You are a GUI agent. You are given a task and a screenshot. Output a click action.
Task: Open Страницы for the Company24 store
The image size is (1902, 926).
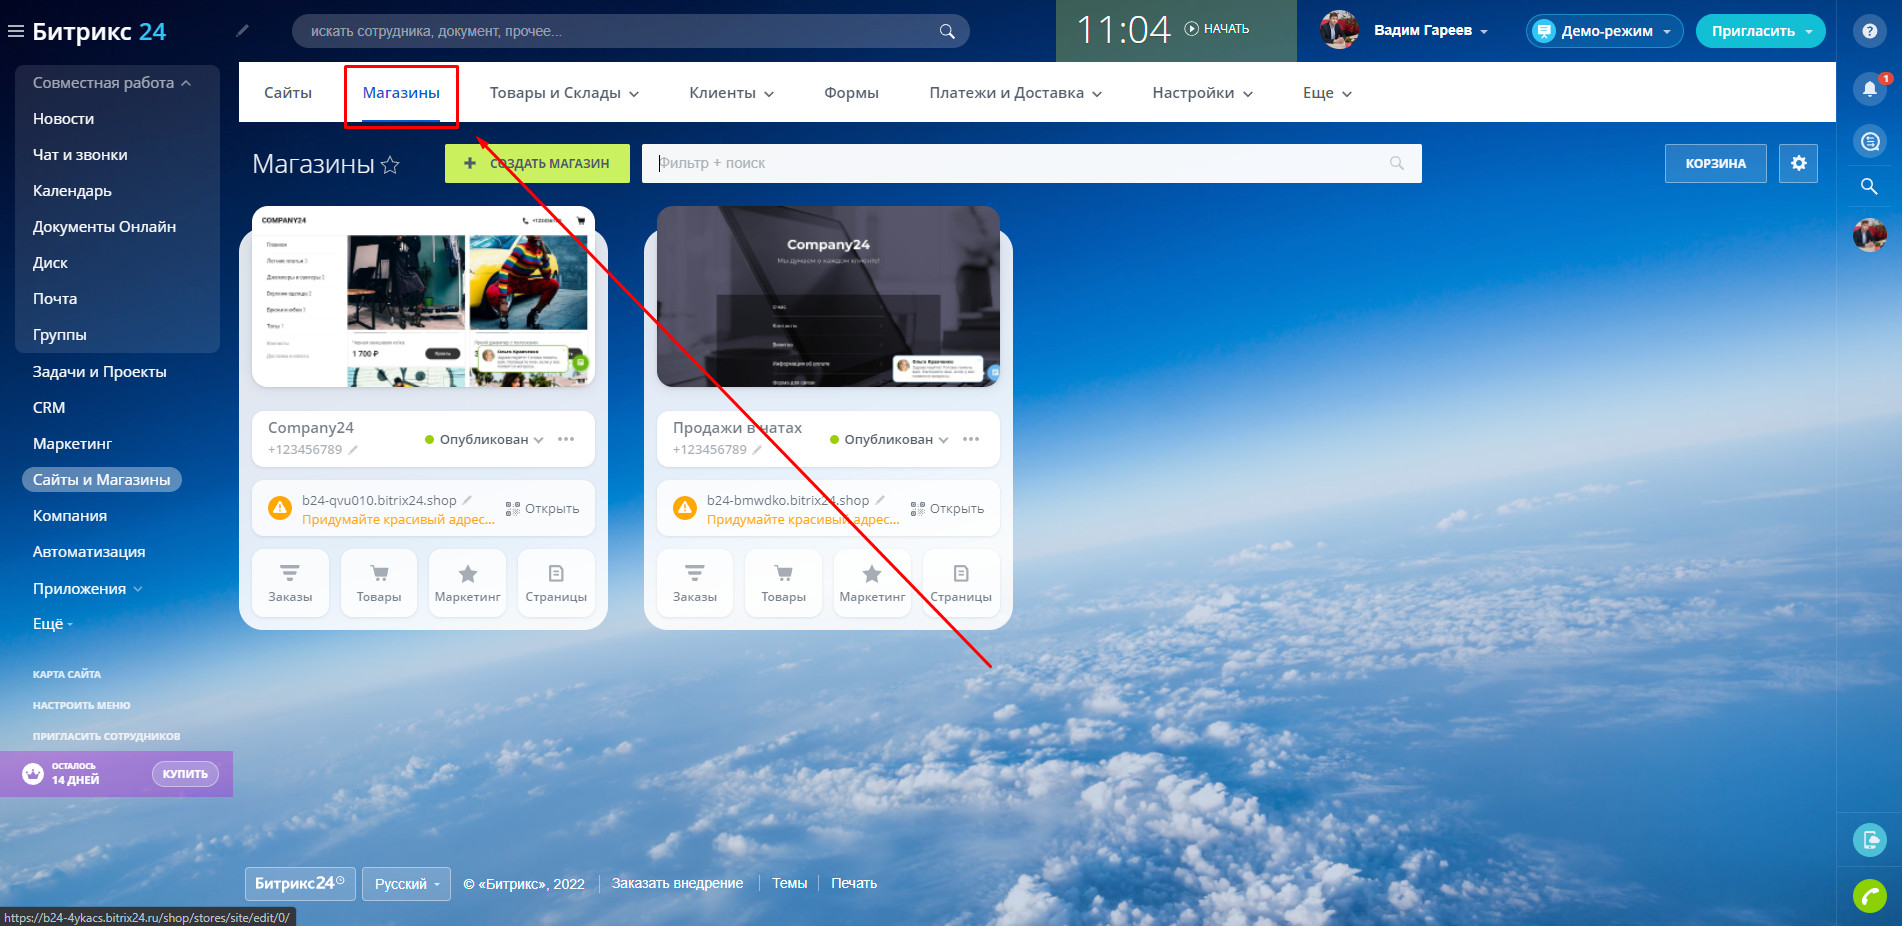(x=556, y=583)
